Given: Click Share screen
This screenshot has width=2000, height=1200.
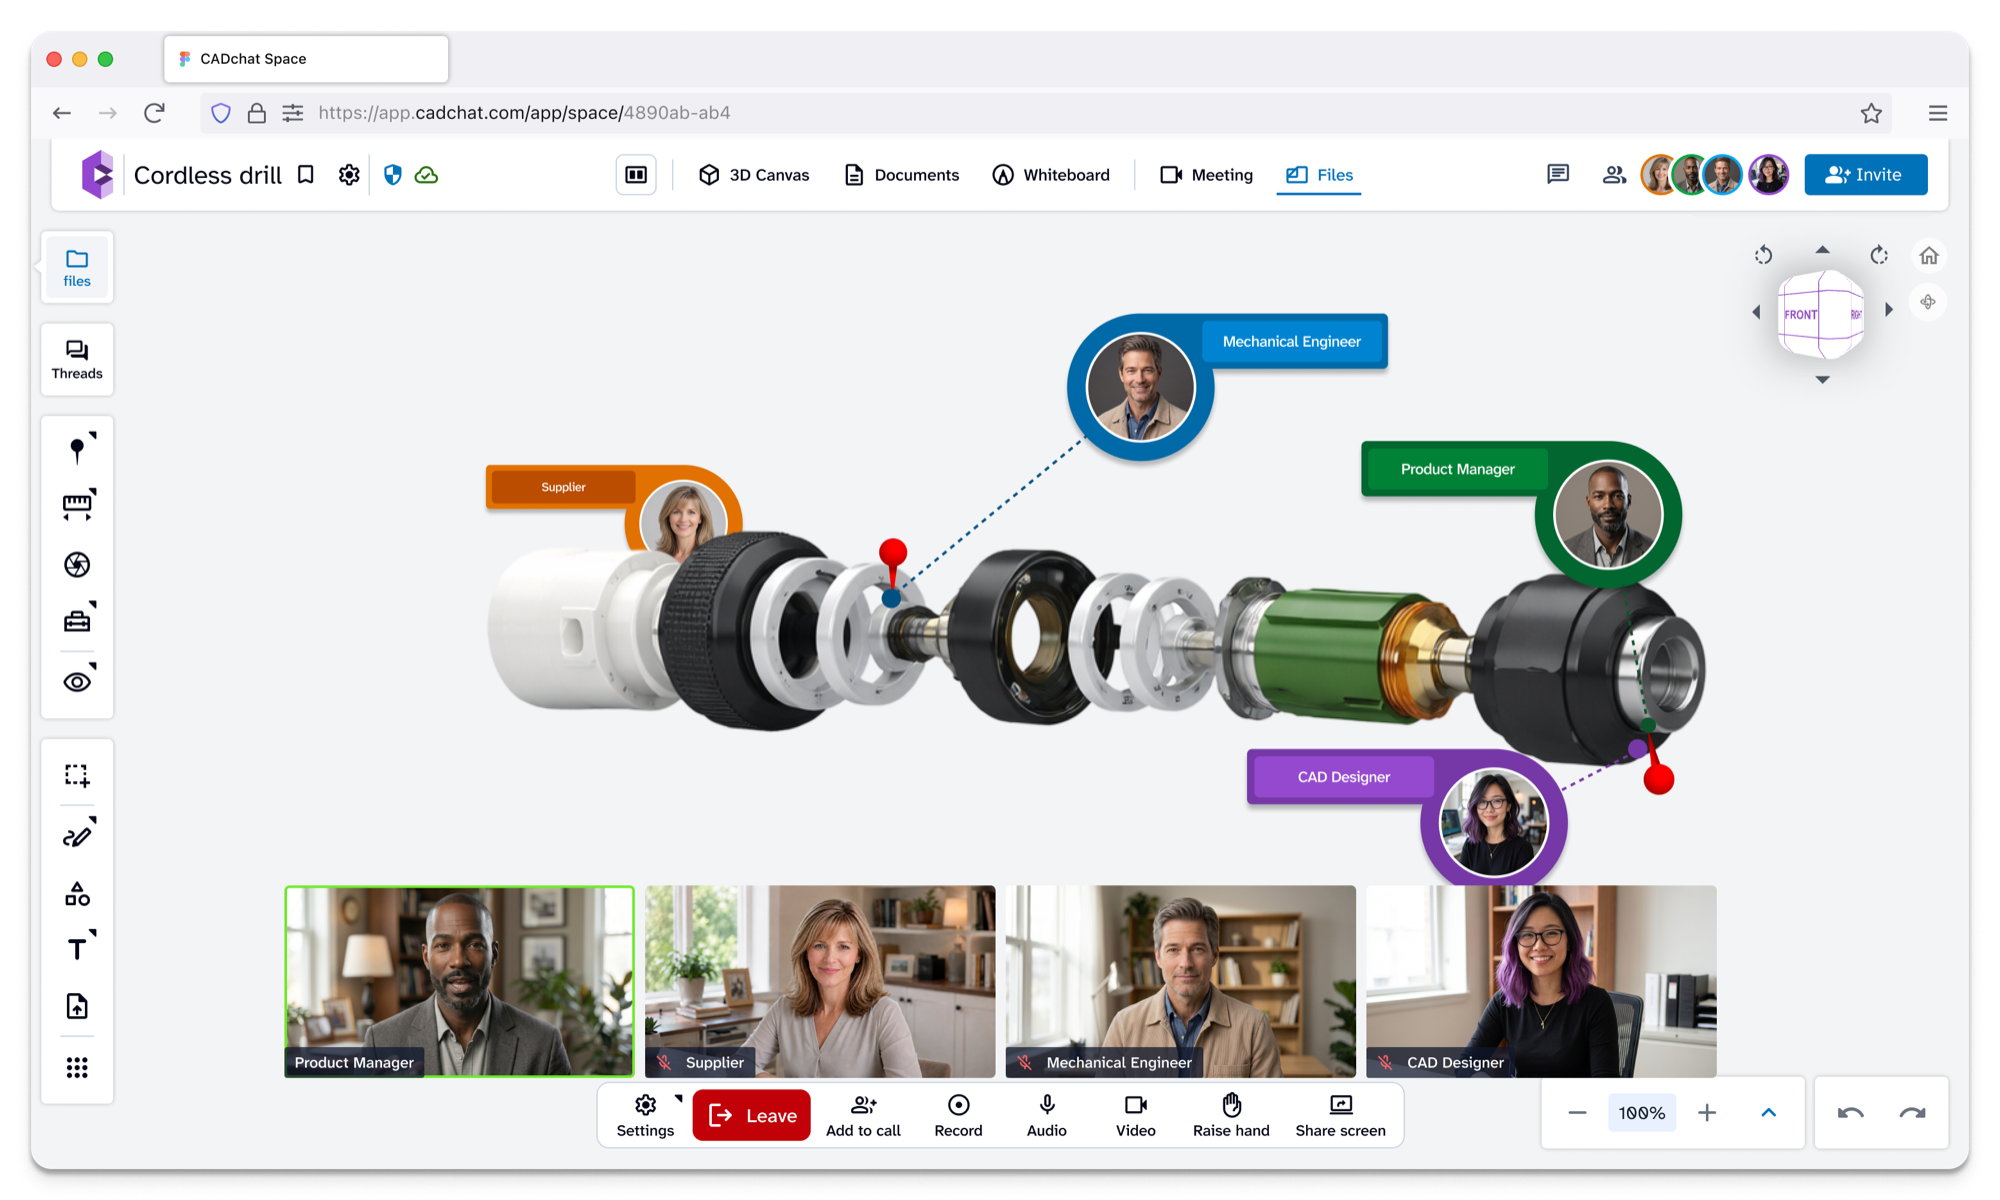Looking at the screenshot, I should [1340, 1116].
